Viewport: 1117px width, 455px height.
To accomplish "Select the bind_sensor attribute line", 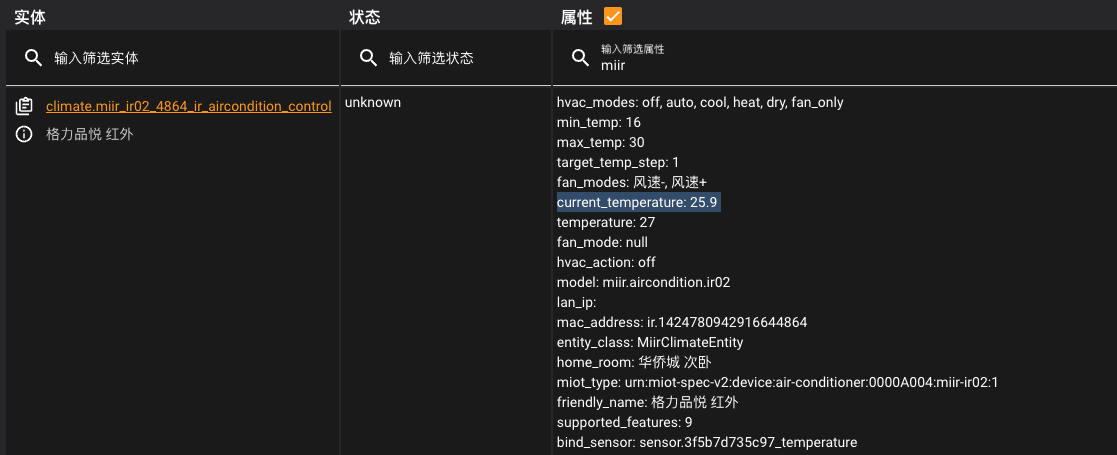I will point(707,442).
